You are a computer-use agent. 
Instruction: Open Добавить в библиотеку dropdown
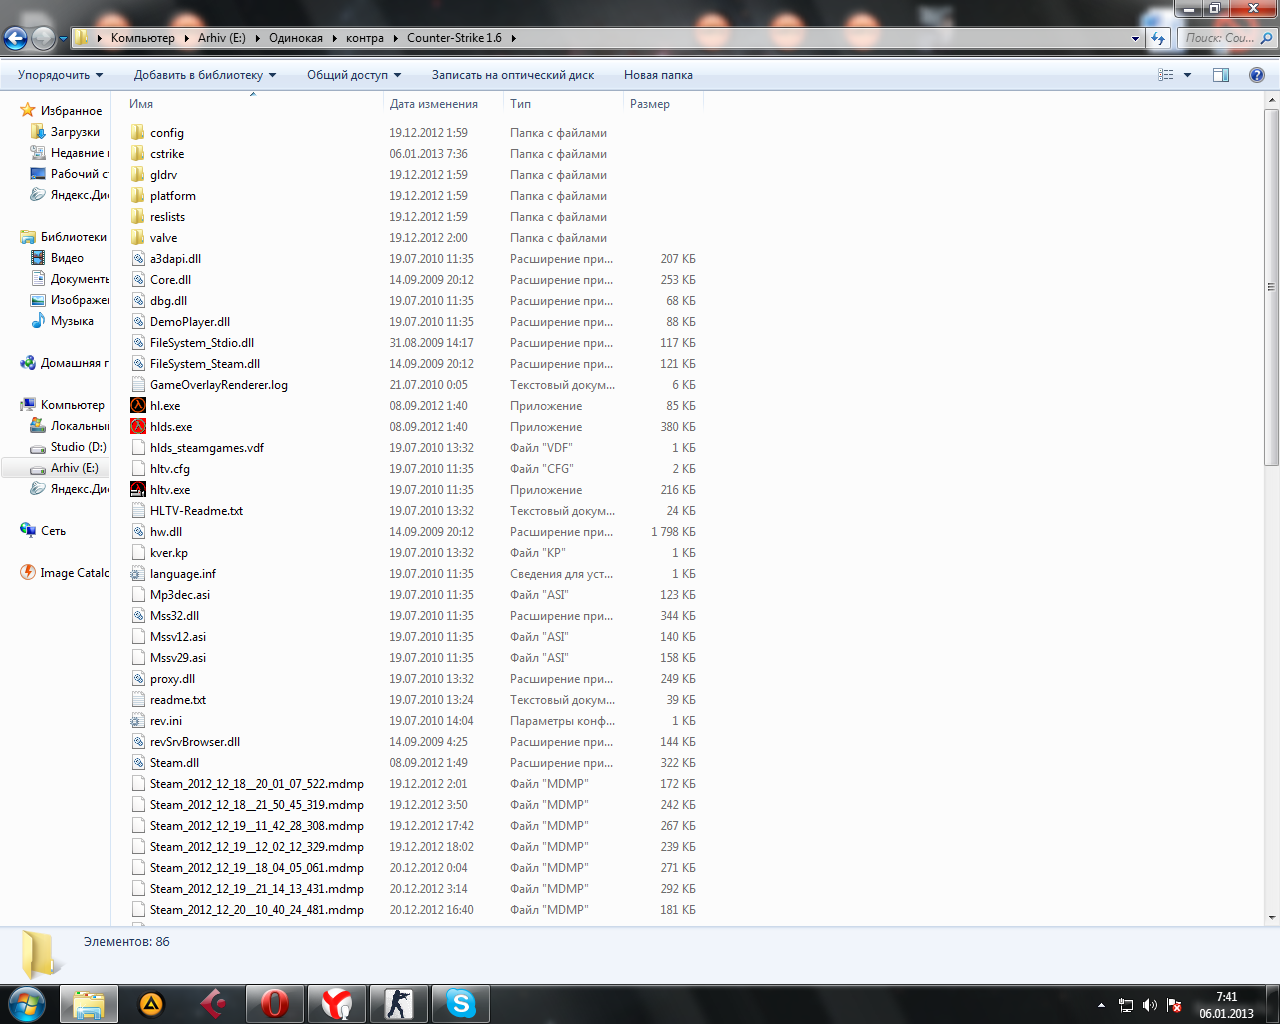click(205, 75)
